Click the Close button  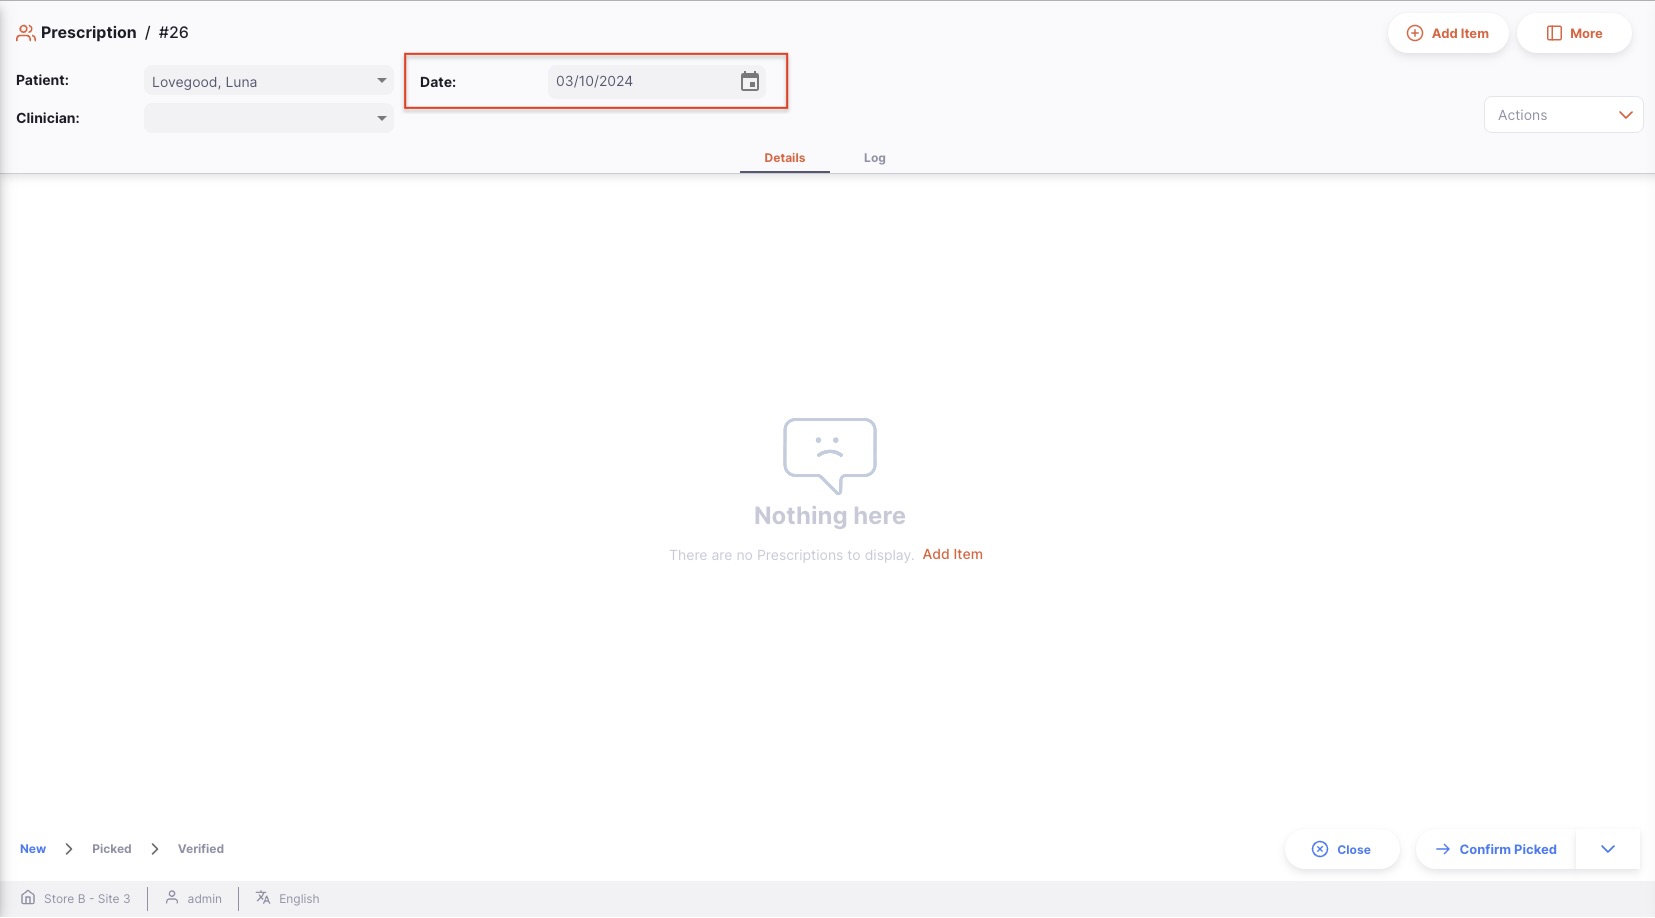pyautogui.click(x=1341, y=849)
